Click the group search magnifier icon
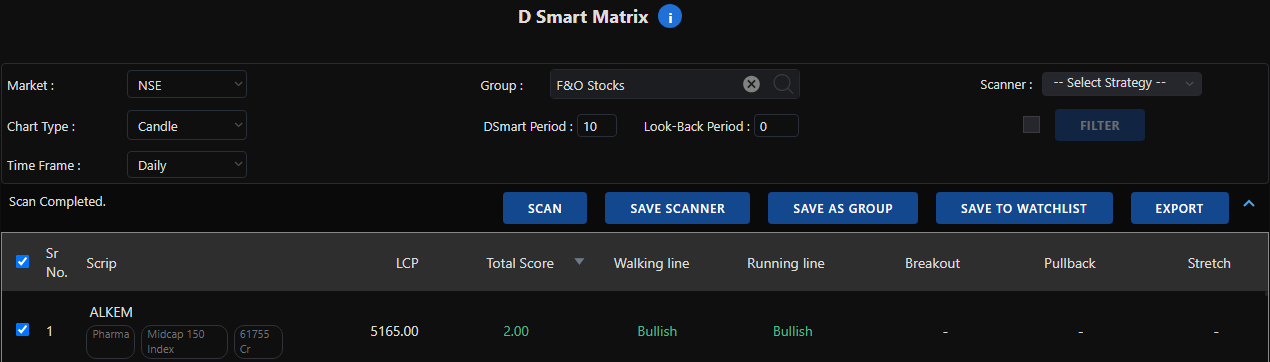This screenshot has height=362, width=1270. tap(783, 85)
